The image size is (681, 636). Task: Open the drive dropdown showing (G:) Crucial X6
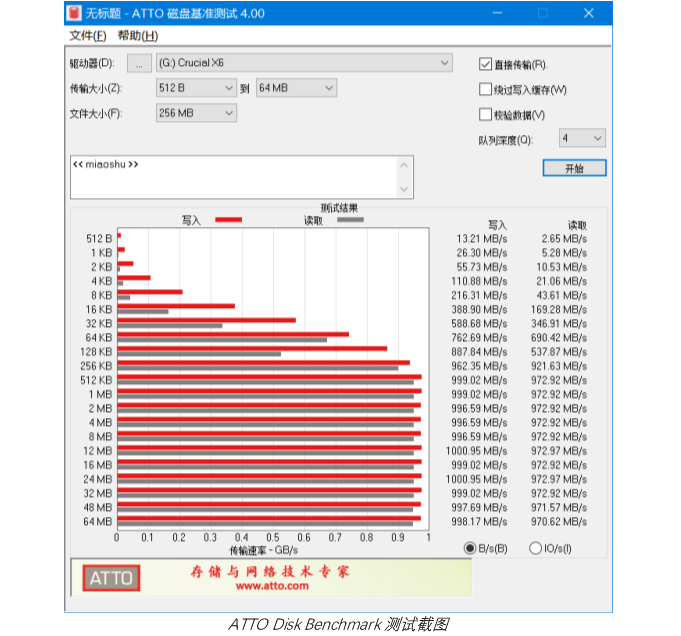pos(304,63)
